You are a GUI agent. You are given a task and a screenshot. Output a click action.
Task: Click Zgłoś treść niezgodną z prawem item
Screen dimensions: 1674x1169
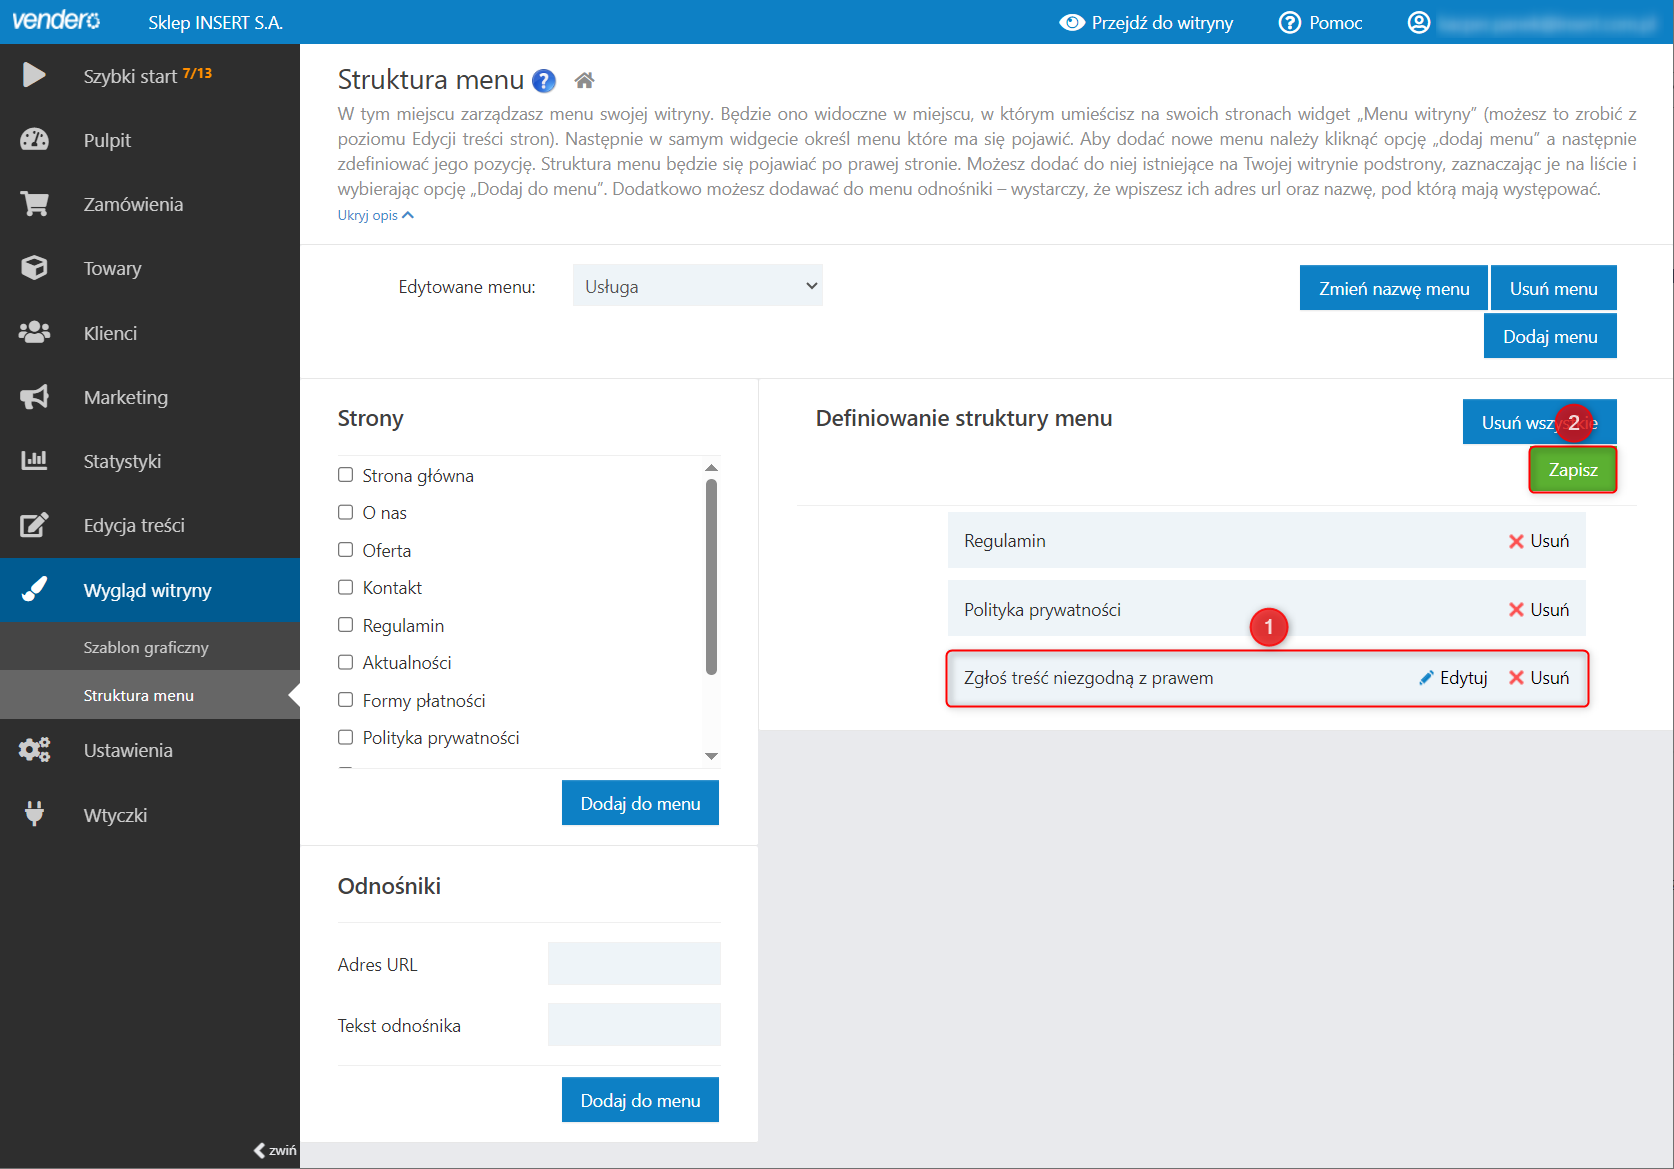(x=1266, y=678)
